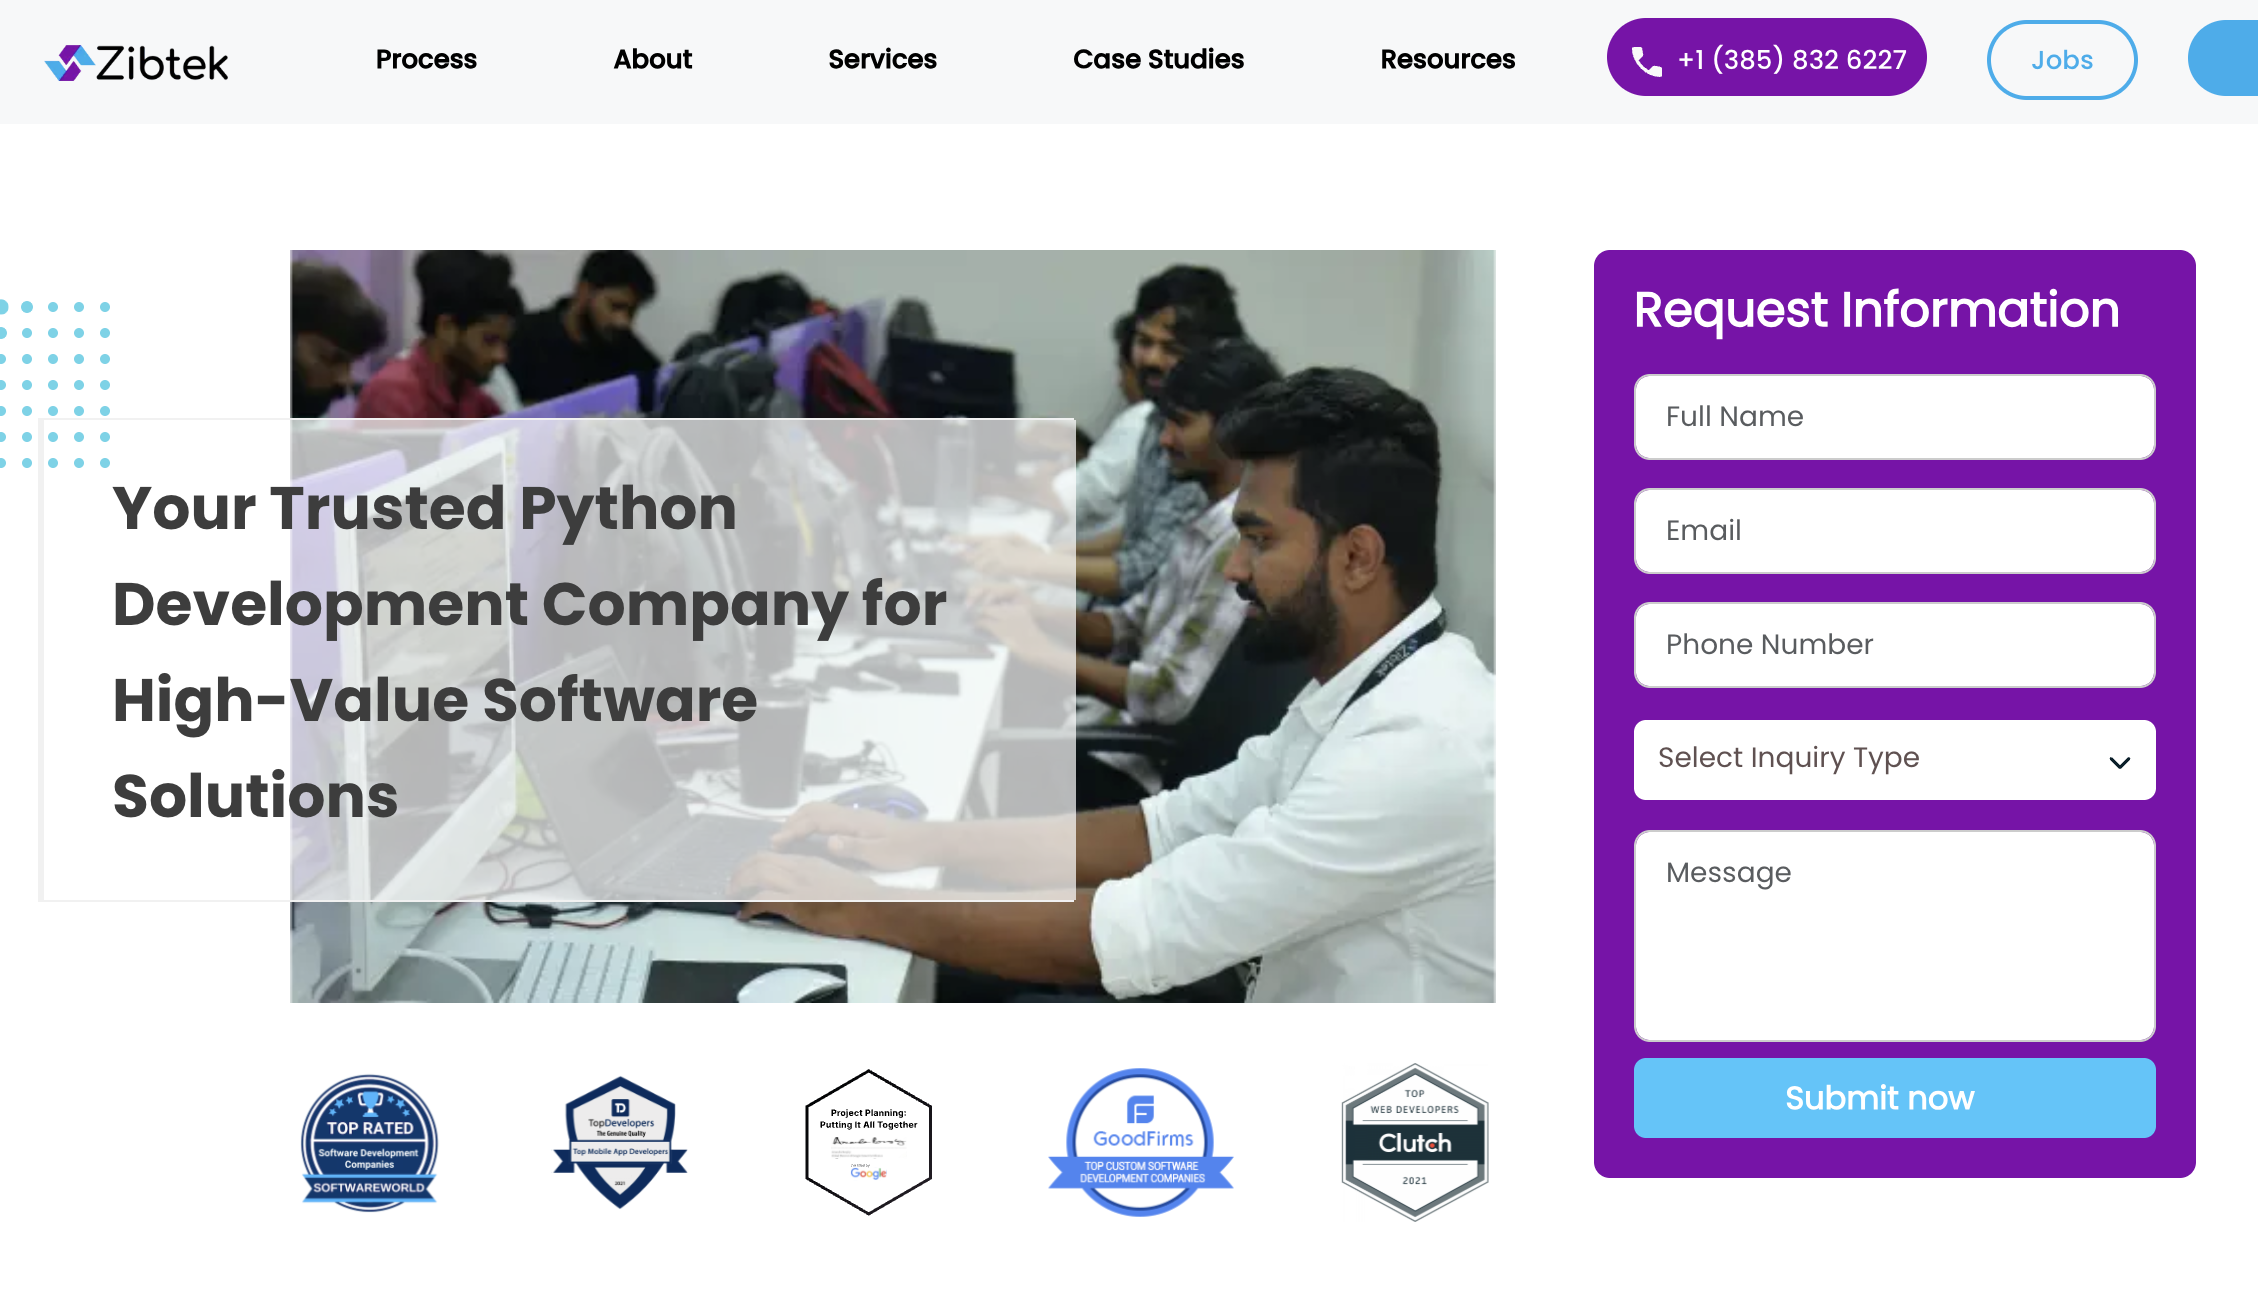Open the About menu item
Image resolution: width=2258 pixels, height=1294 pixels.
click(652, 59)
